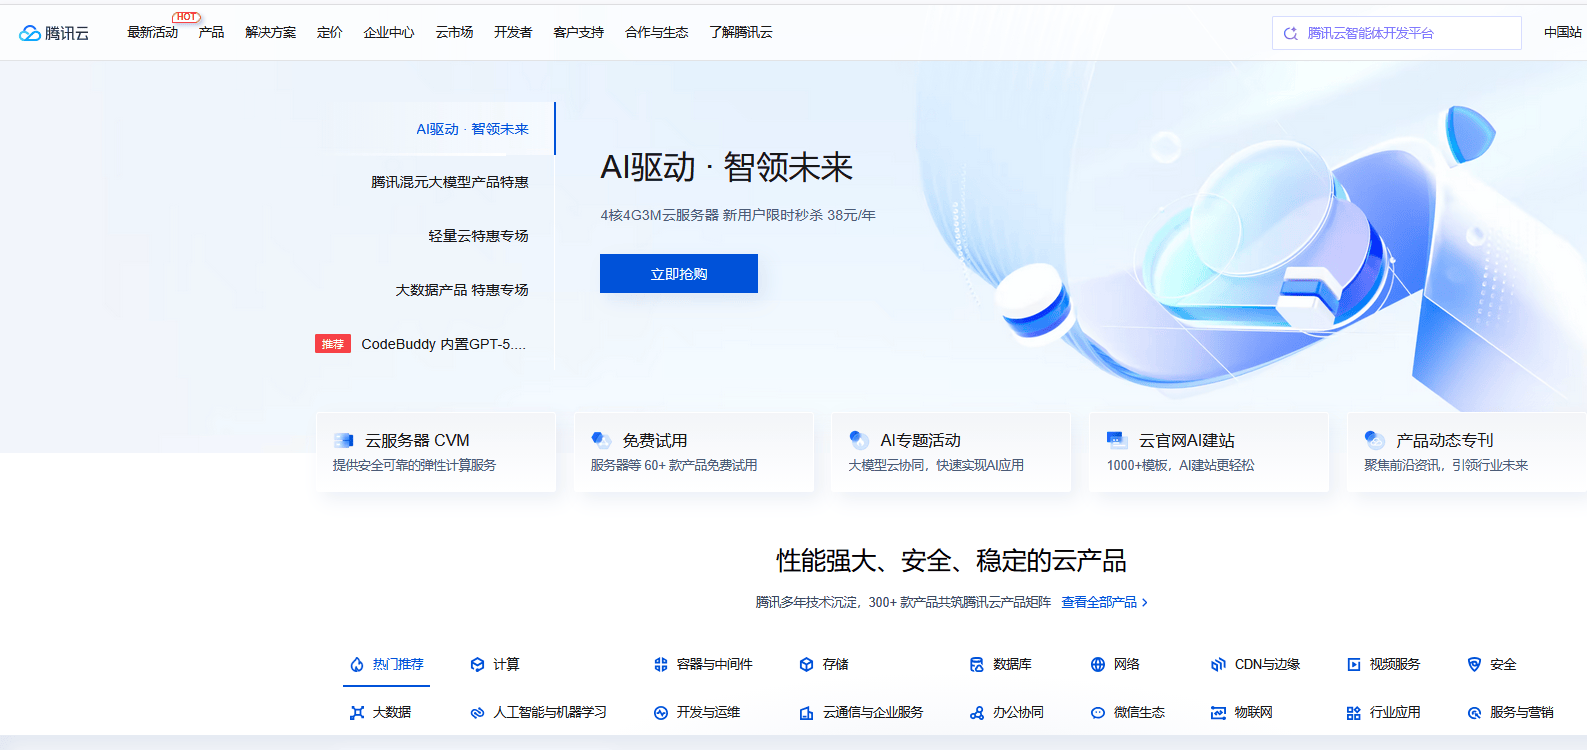The image size is (1587, 750).
Task: Click the AI专题活动 card icon
Action: [859, 440]
